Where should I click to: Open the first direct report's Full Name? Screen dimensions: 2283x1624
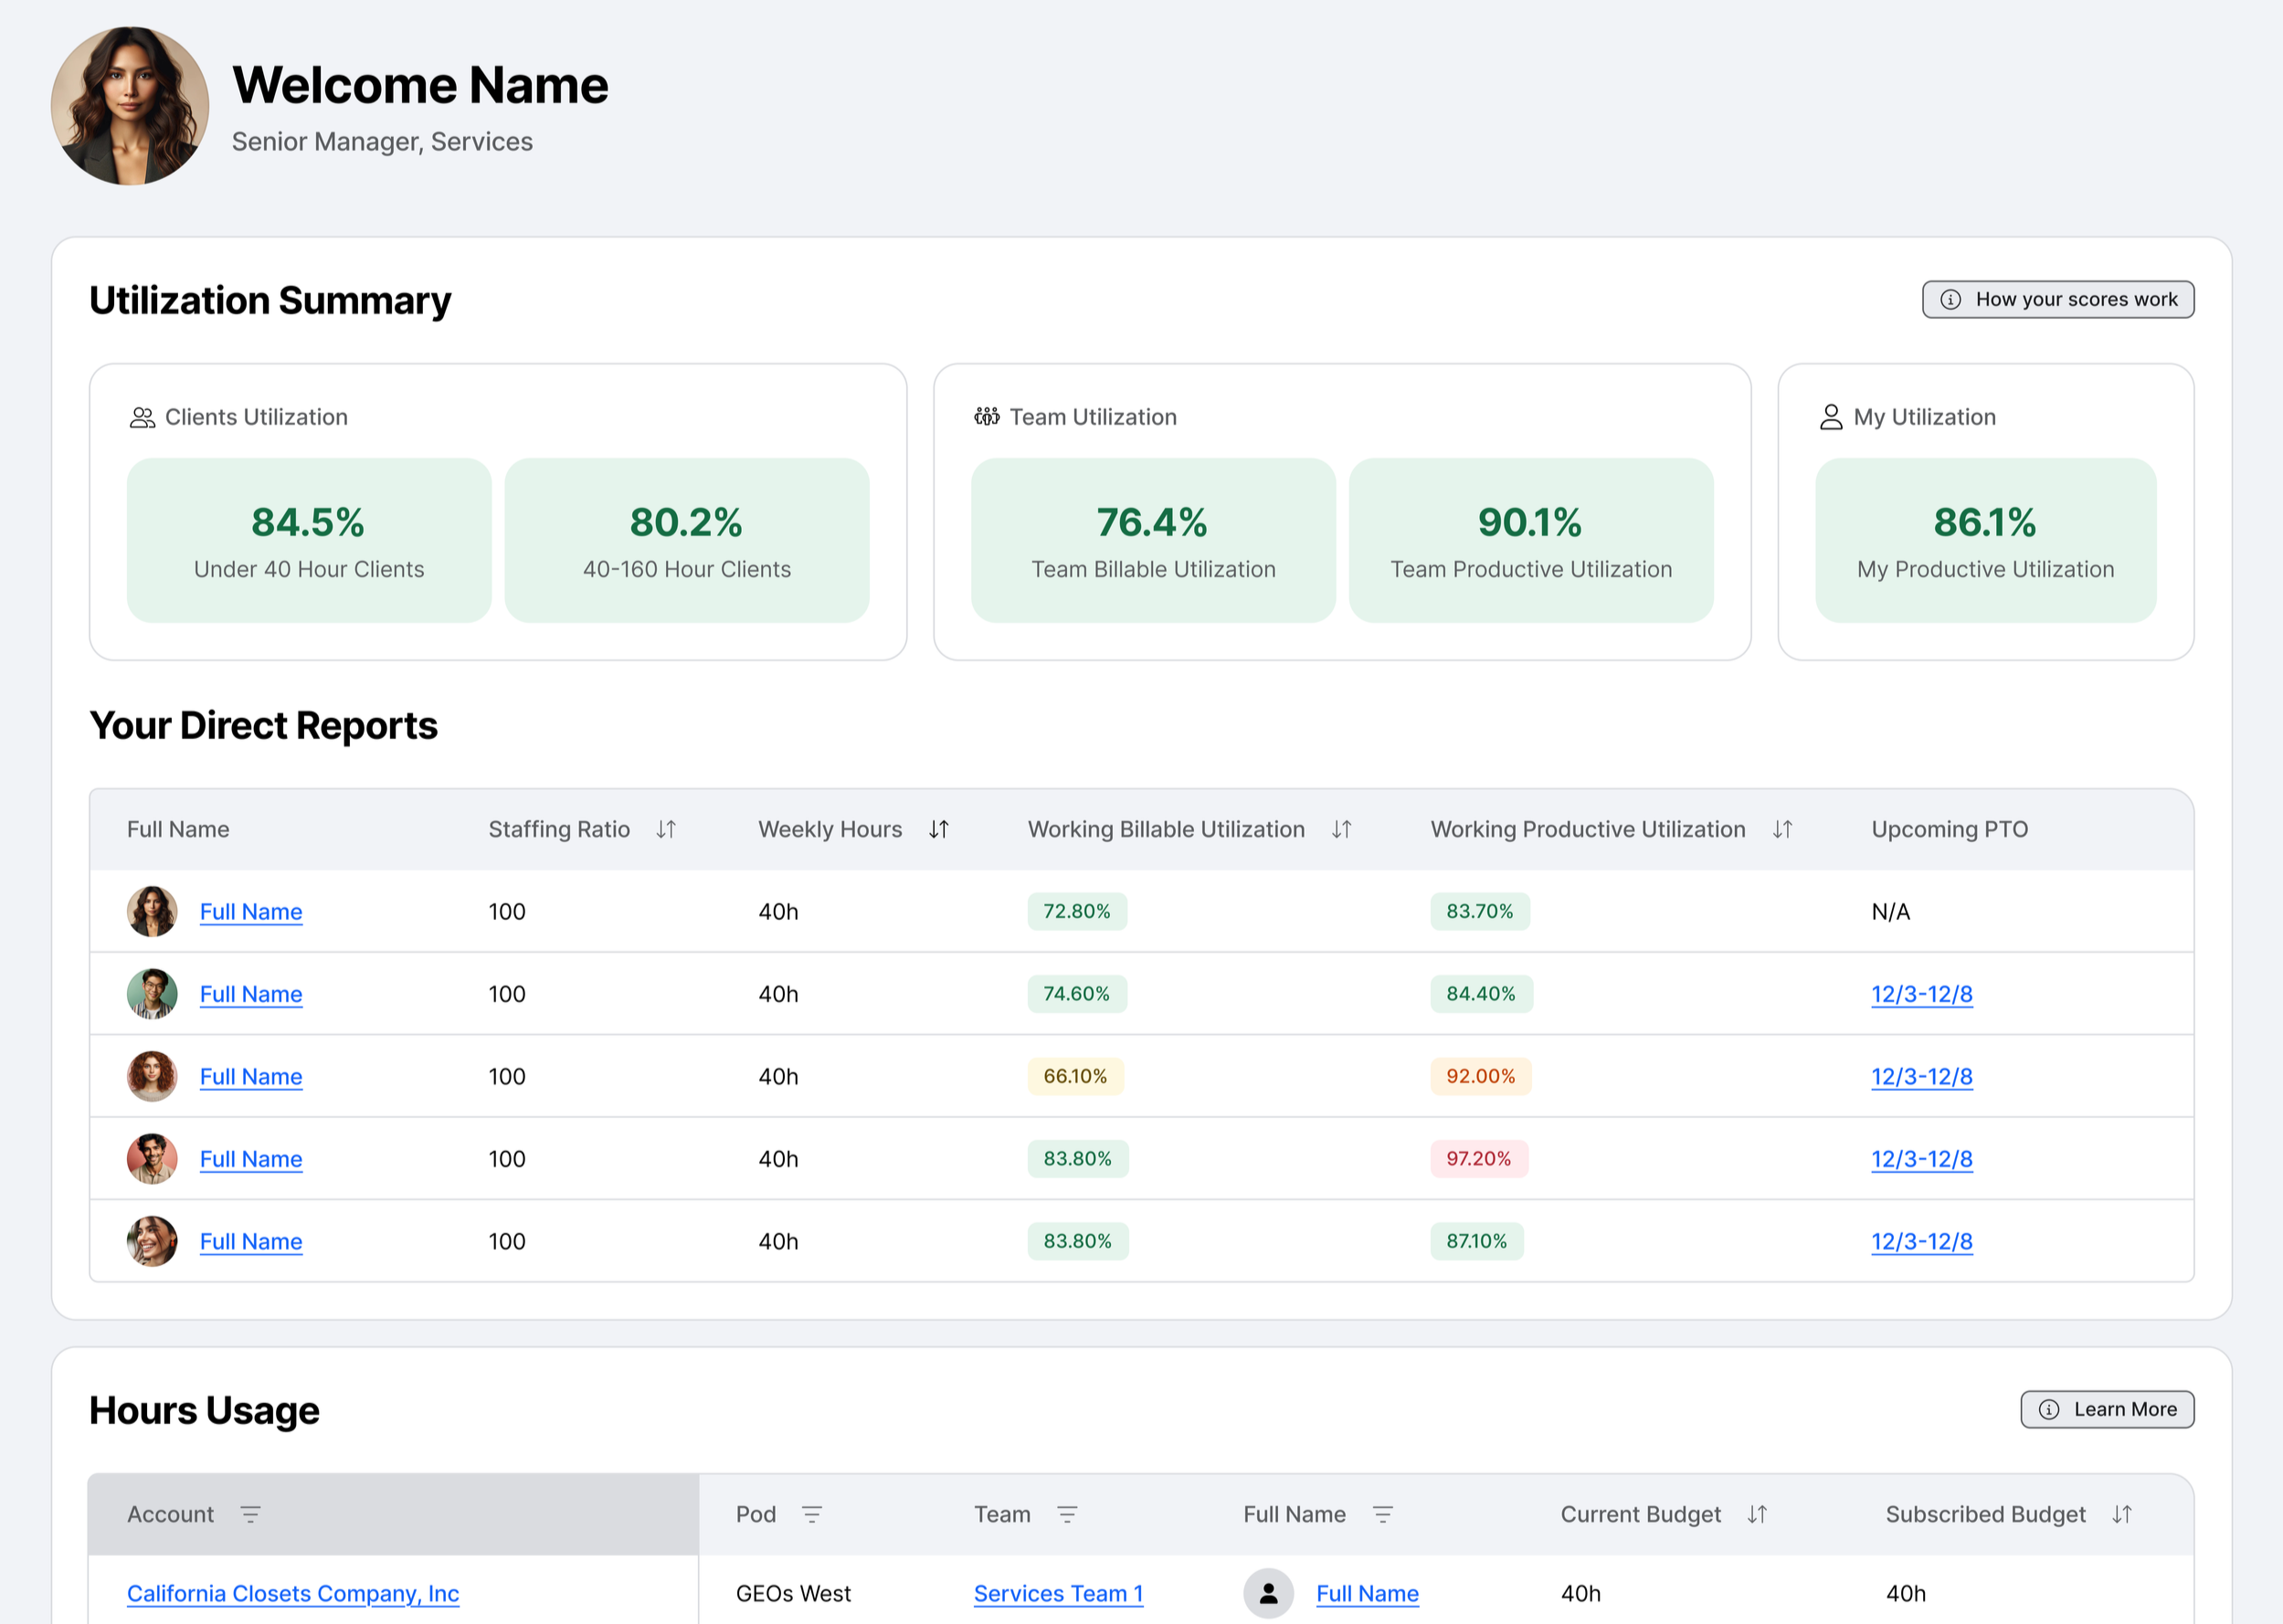[251, 911]
